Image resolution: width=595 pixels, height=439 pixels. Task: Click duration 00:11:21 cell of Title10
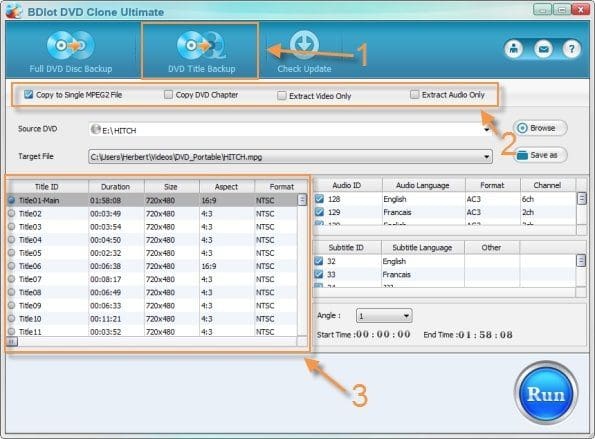[x=105, y=319]
